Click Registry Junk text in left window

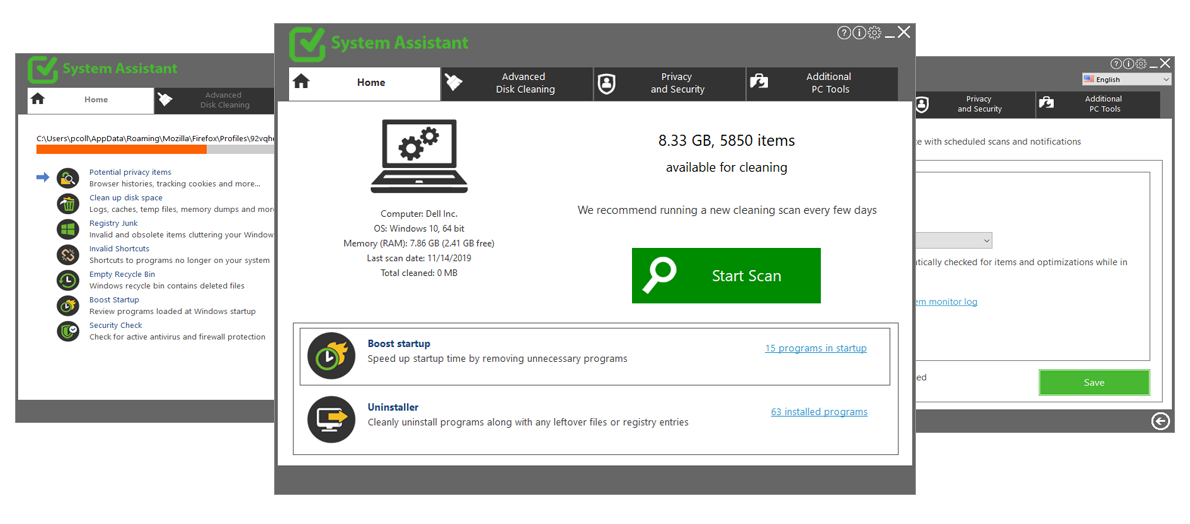click(x=114, y=223)
